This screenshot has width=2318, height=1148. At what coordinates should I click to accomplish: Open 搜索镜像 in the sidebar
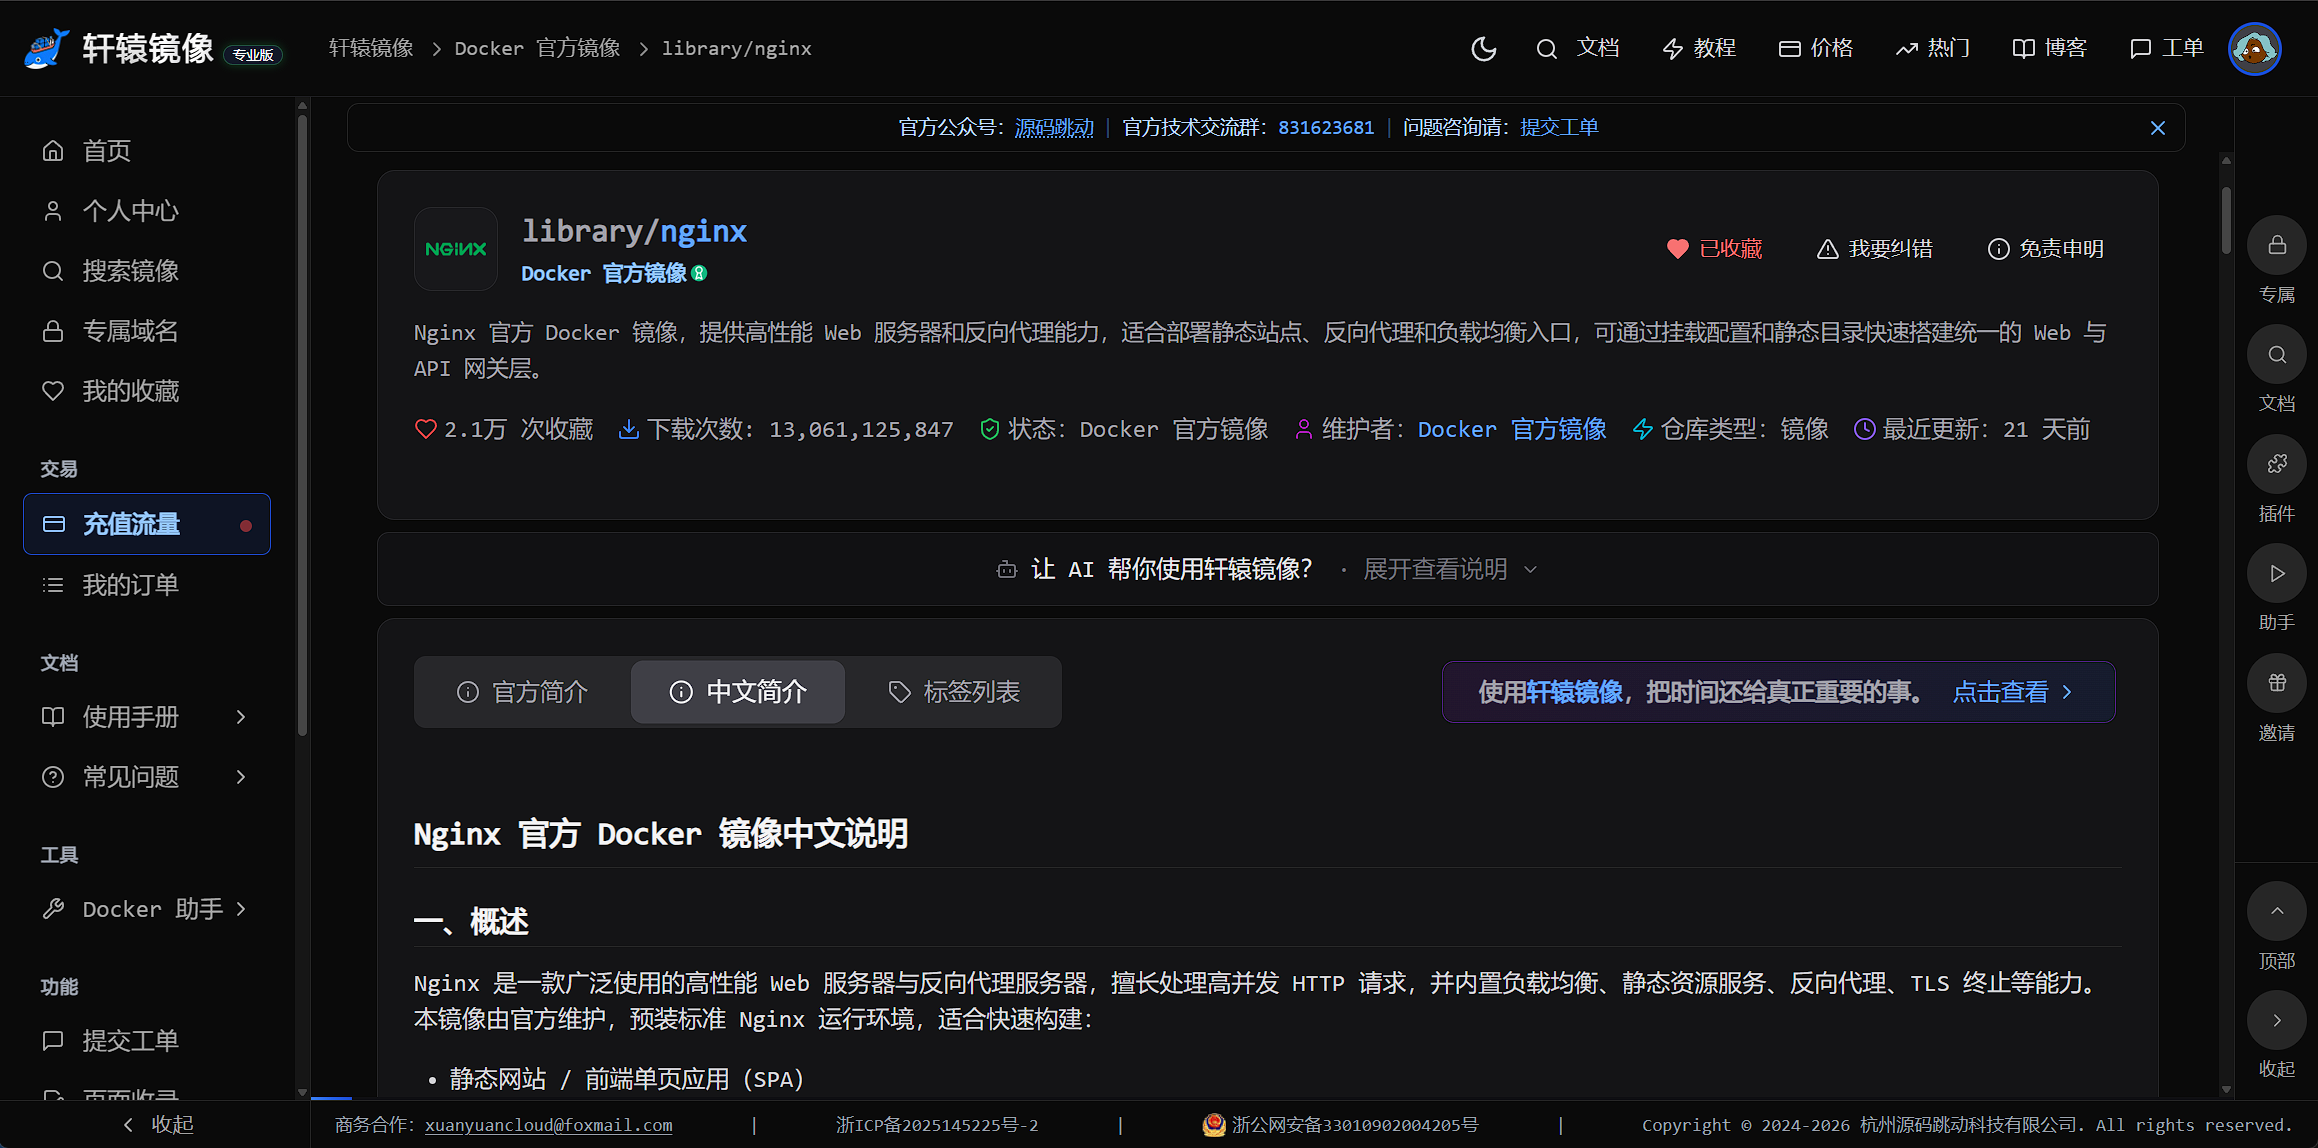(x=147, y=271)
